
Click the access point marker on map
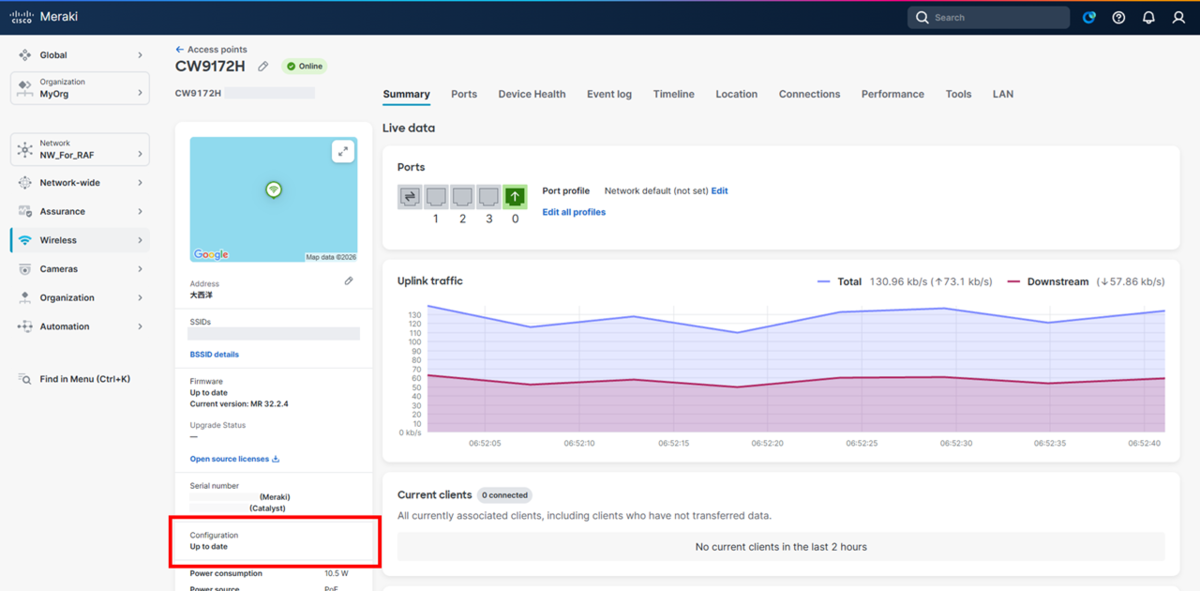[273, 189]
